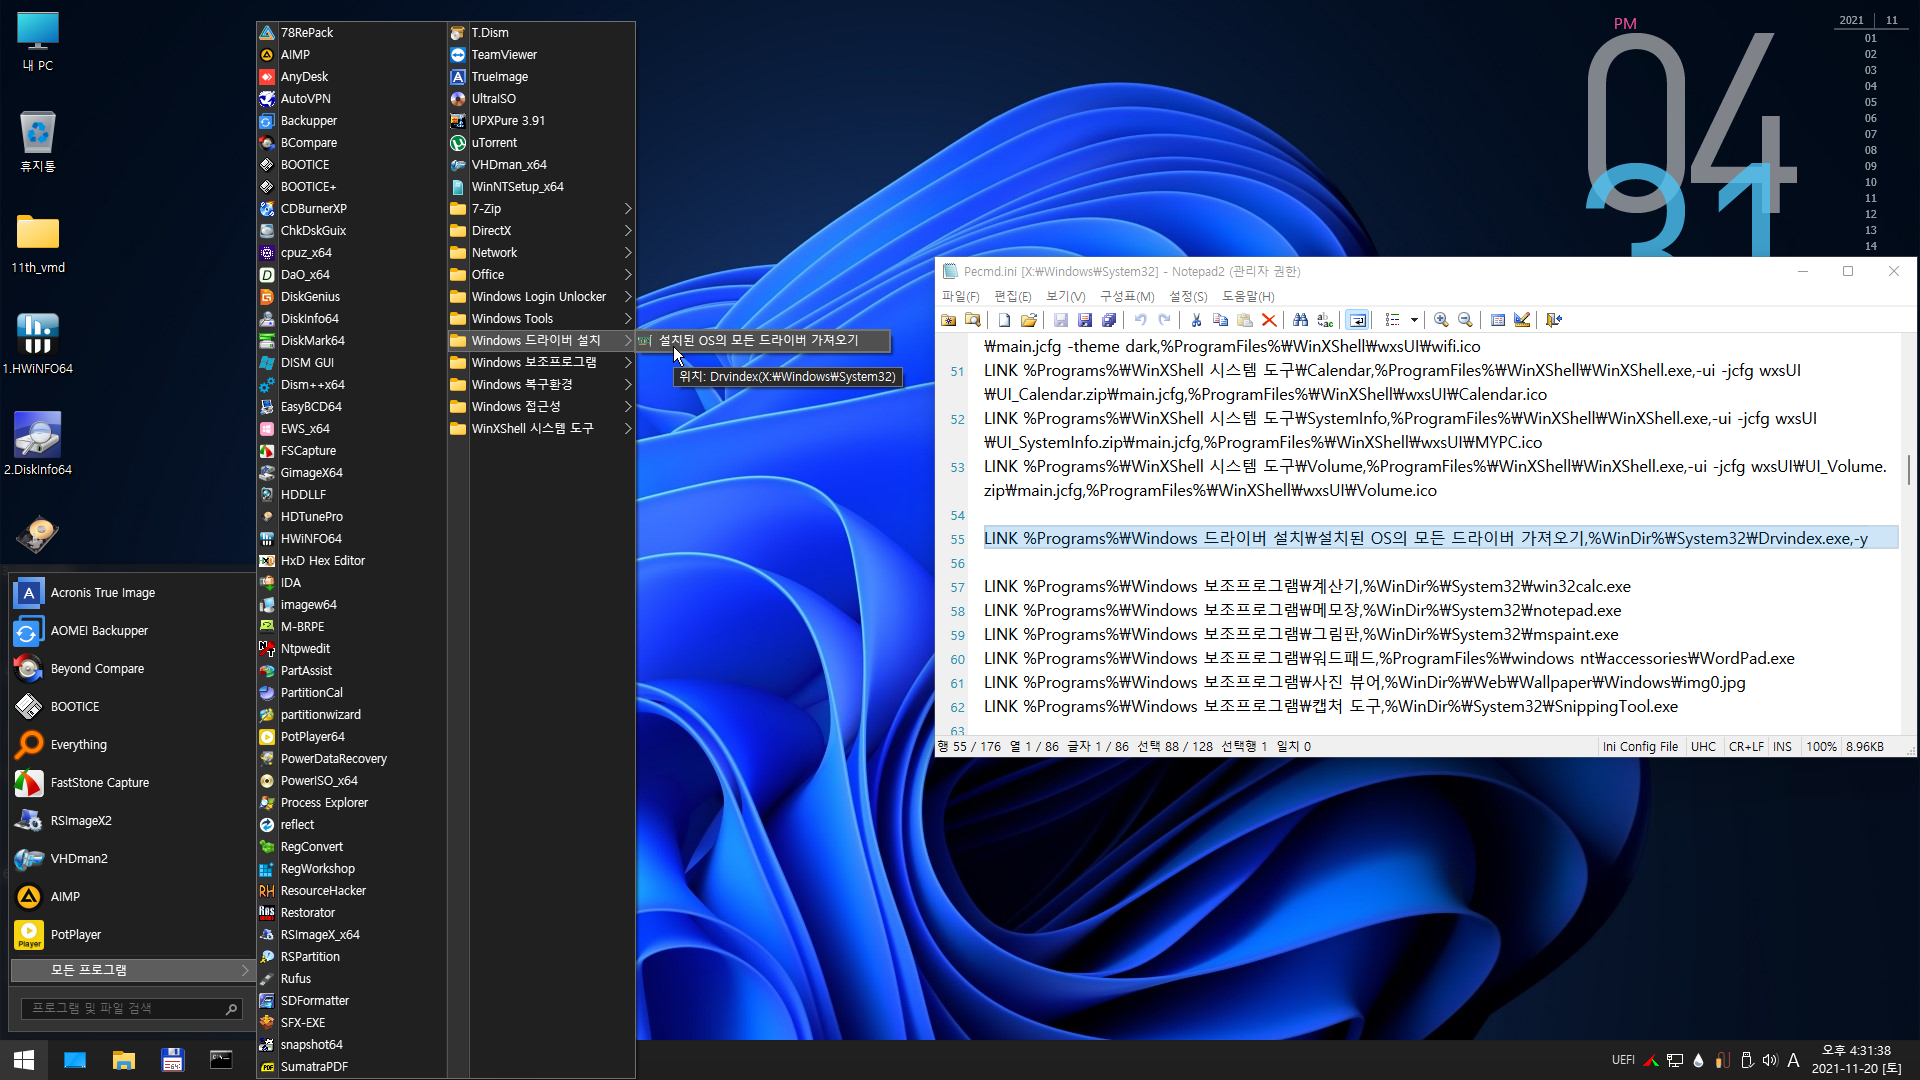The width and height of the screenshot is (1920, 1080).
Task: Open the 1.HWiNFO64 desktop shortcut
Action: tap(38, 343)
